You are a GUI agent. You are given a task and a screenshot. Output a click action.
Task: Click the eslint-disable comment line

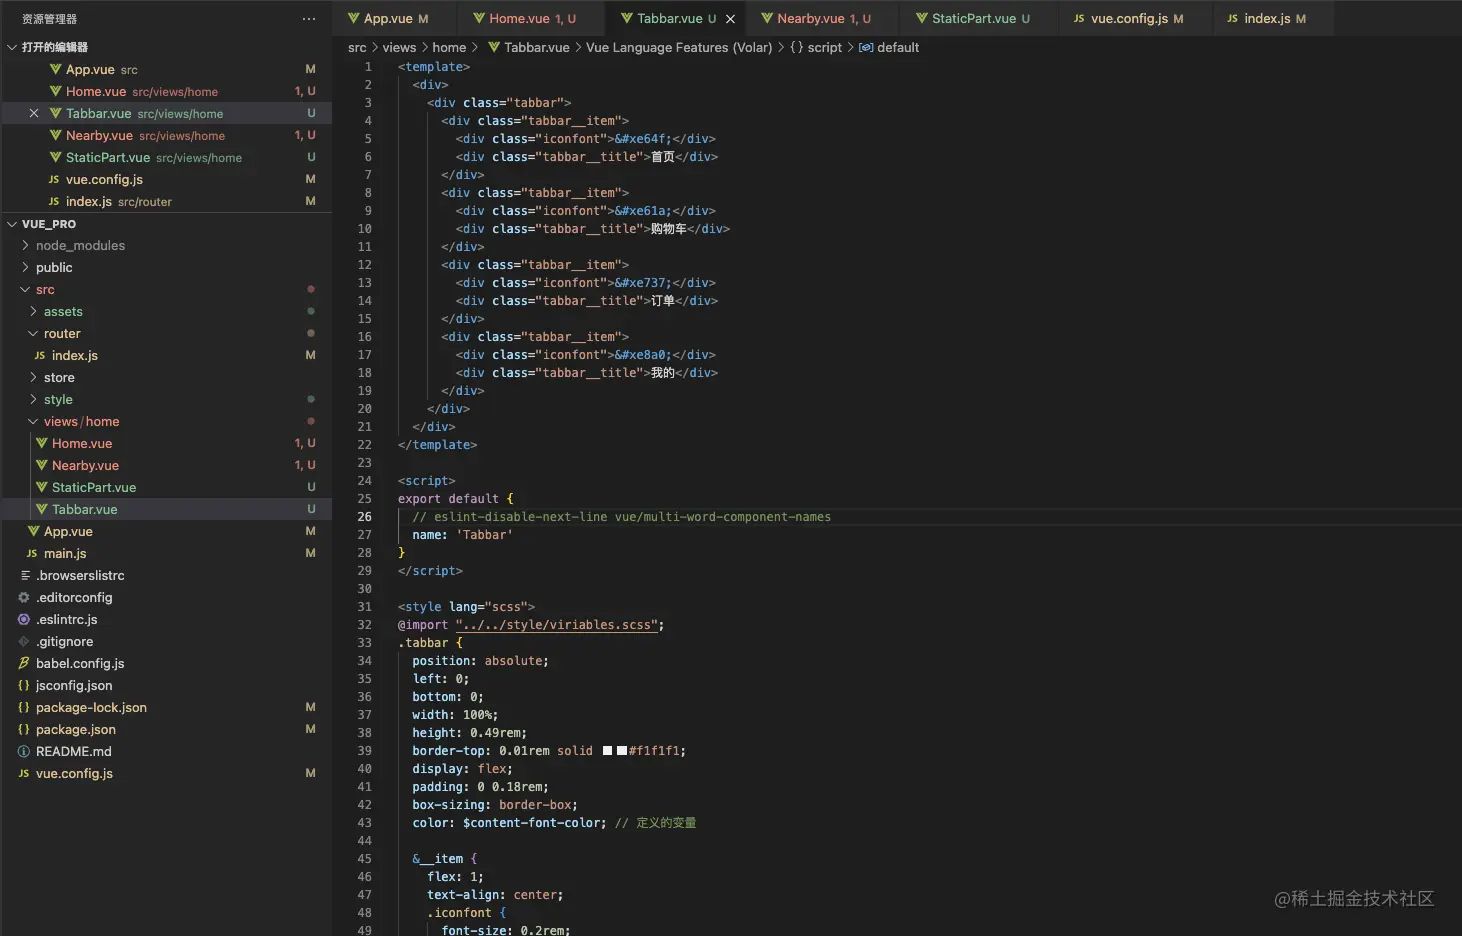(621, 517)
